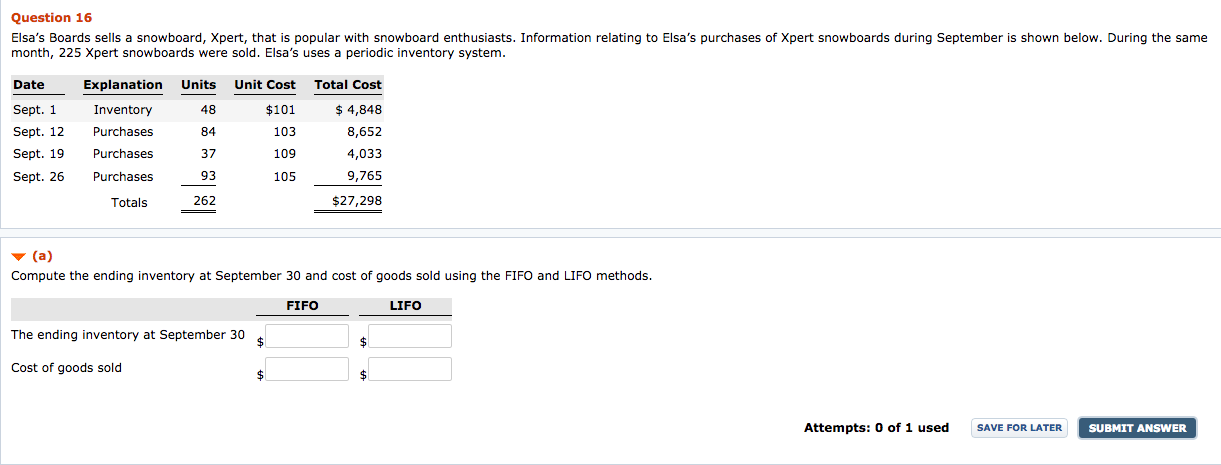Click the FIFO column heading
1221x465 pixels.
[x=302, y=306]
